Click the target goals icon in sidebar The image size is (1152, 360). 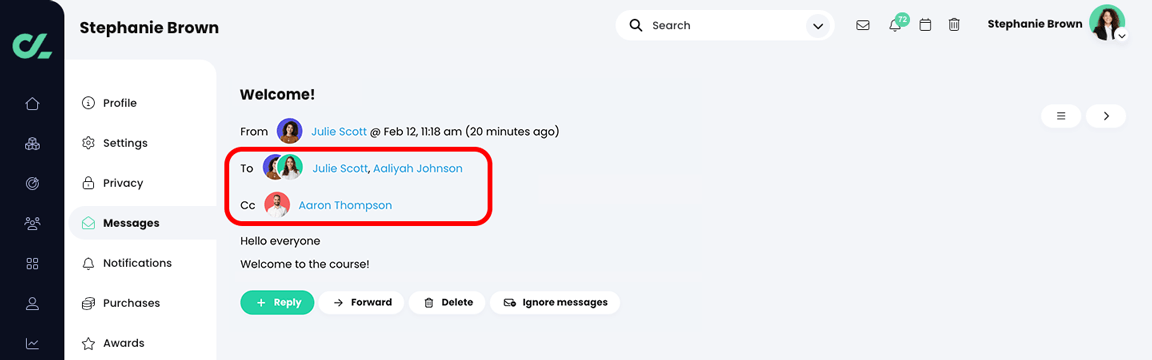pos(32,184)
